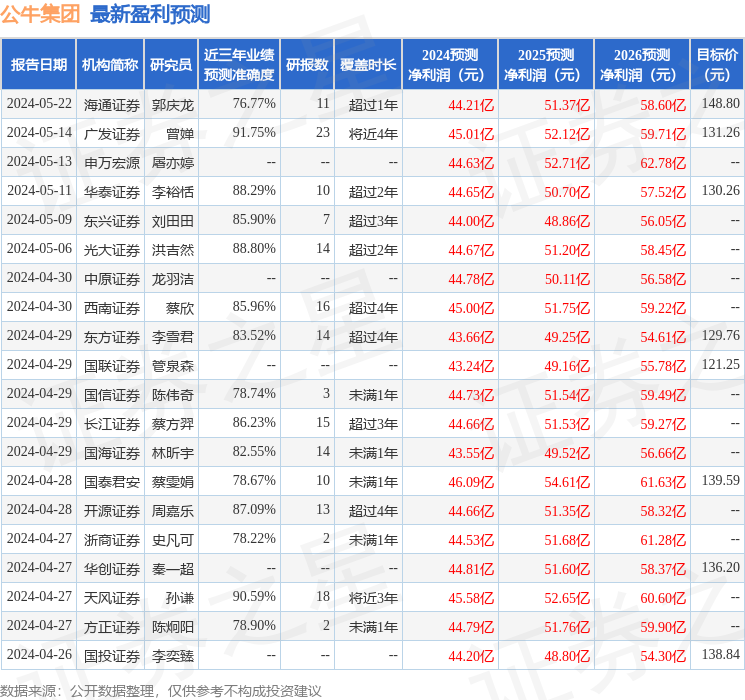Click the 最新盈利预测 heading

[150, 14]
